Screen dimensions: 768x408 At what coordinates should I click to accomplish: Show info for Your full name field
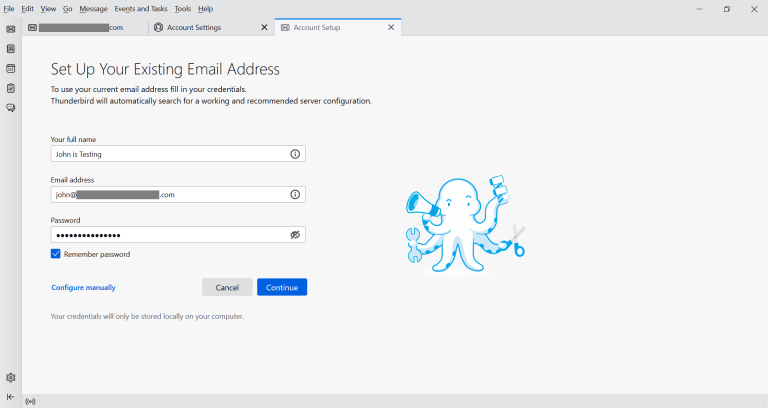click(x=295, y=154)
